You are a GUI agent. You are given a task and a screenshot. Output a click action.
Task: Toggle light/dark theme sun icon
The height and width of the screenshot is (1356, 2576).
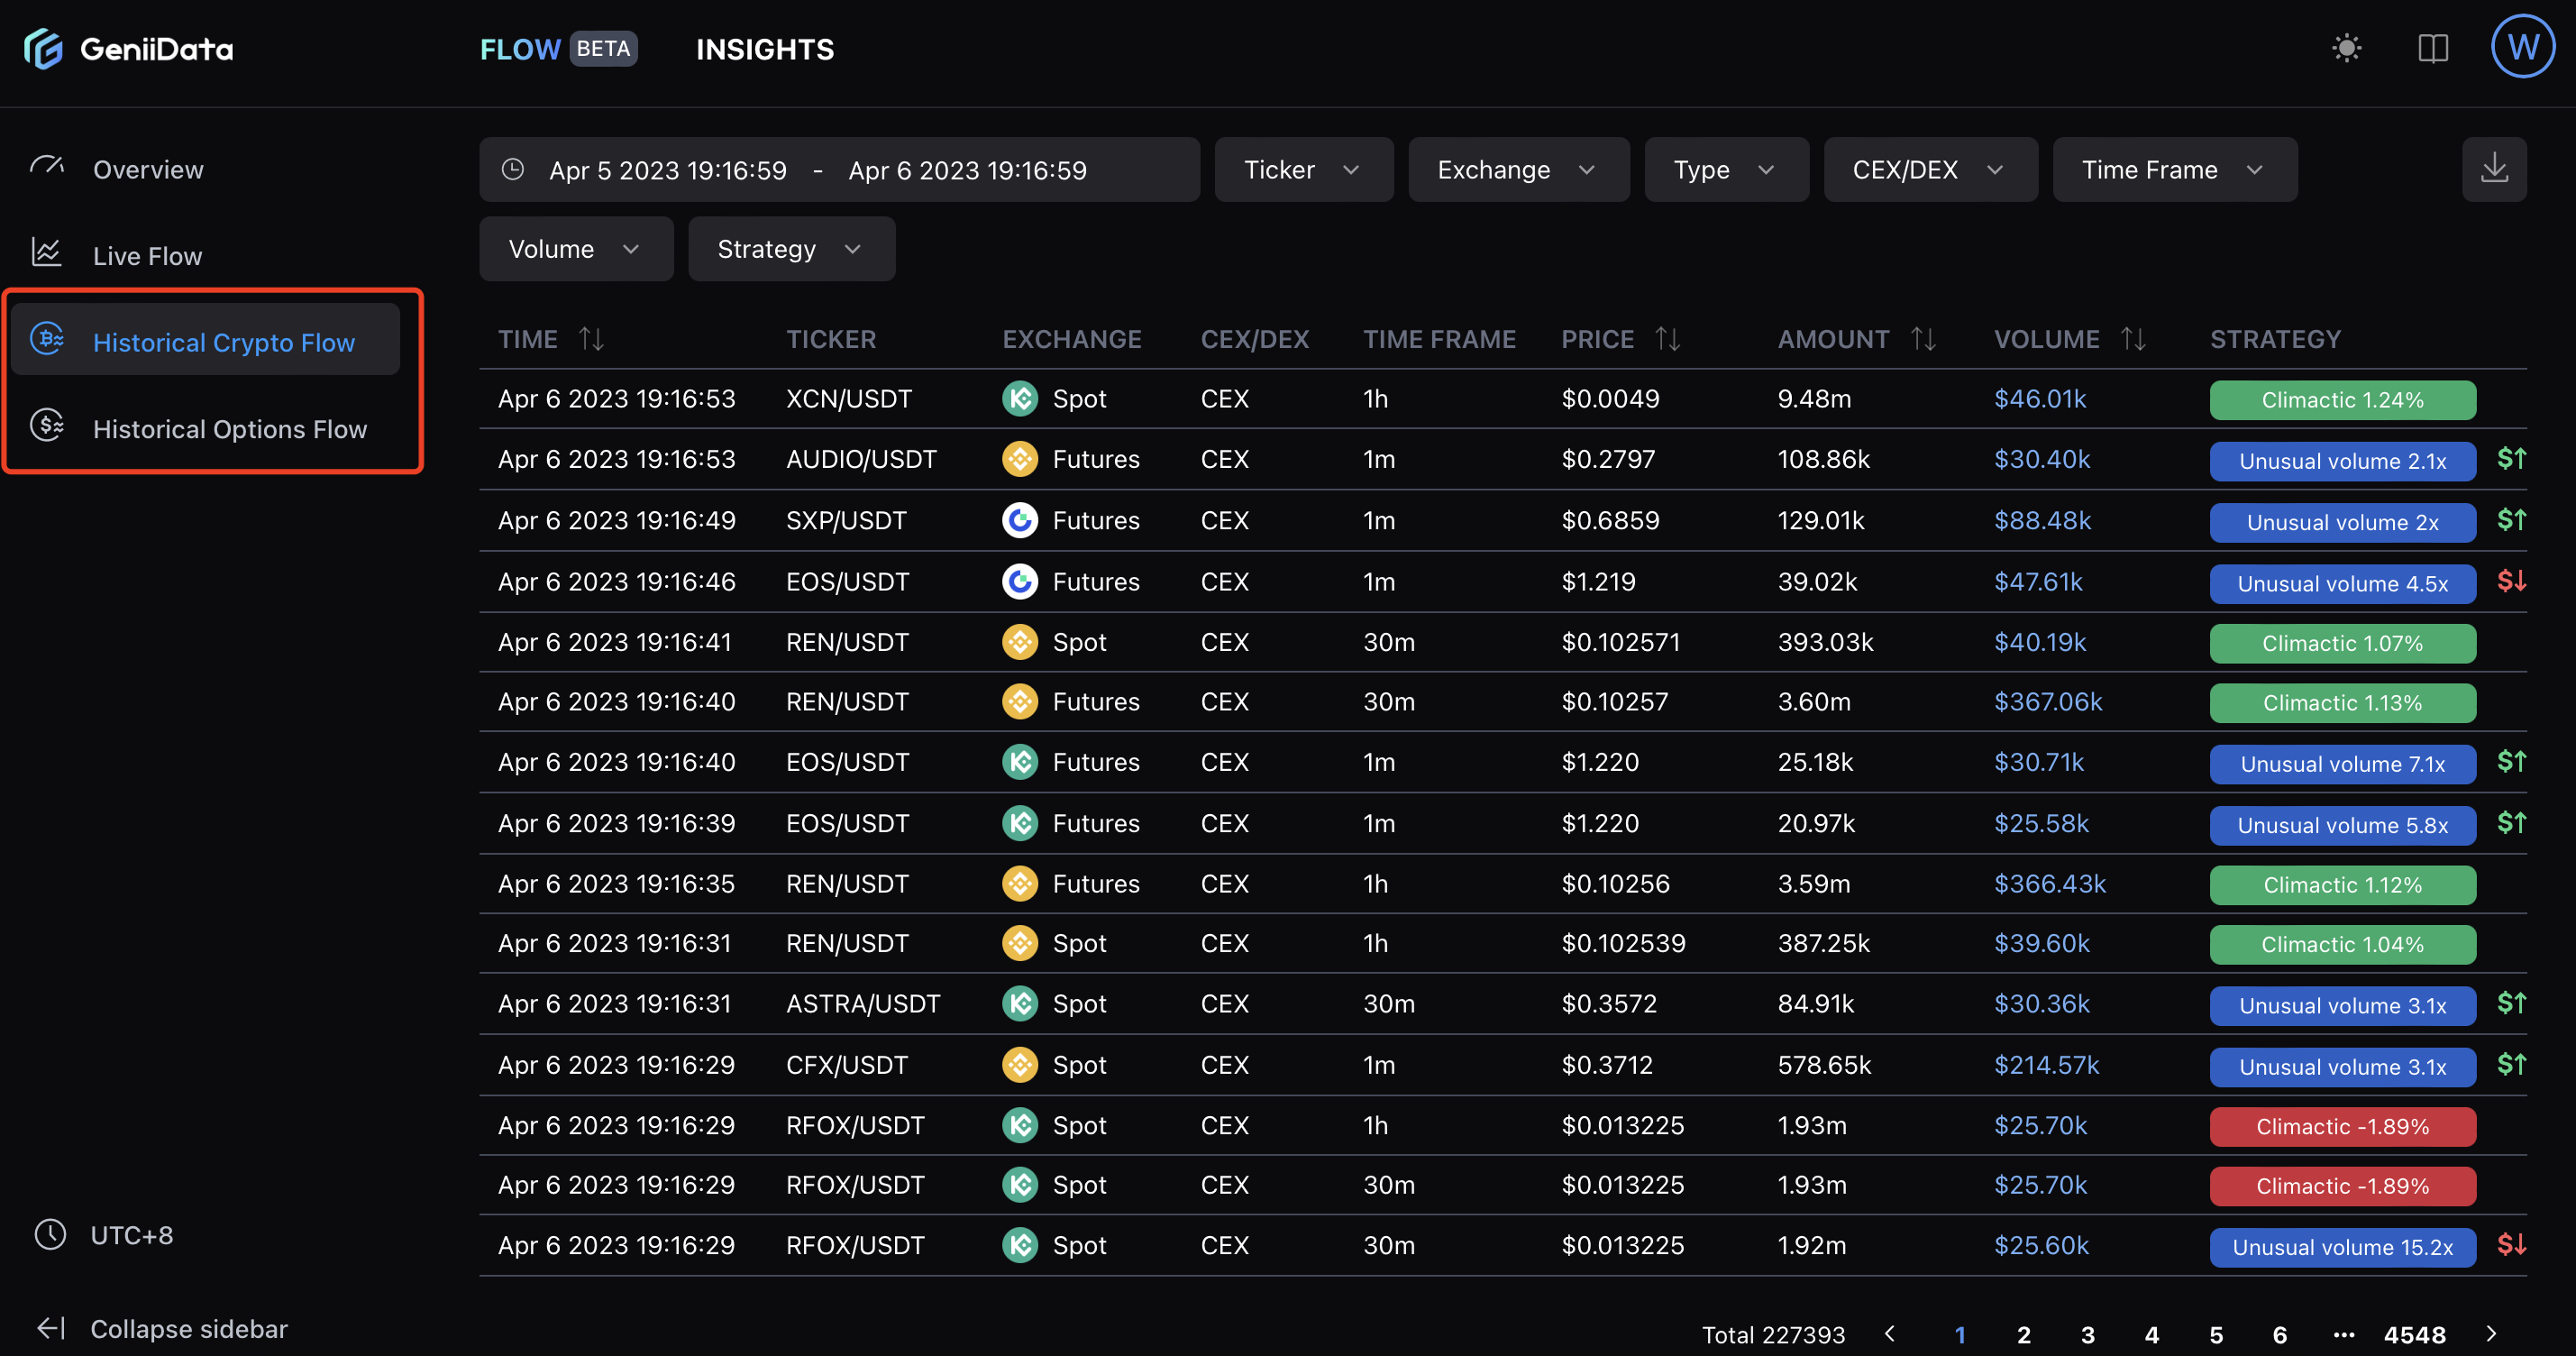2346,48
